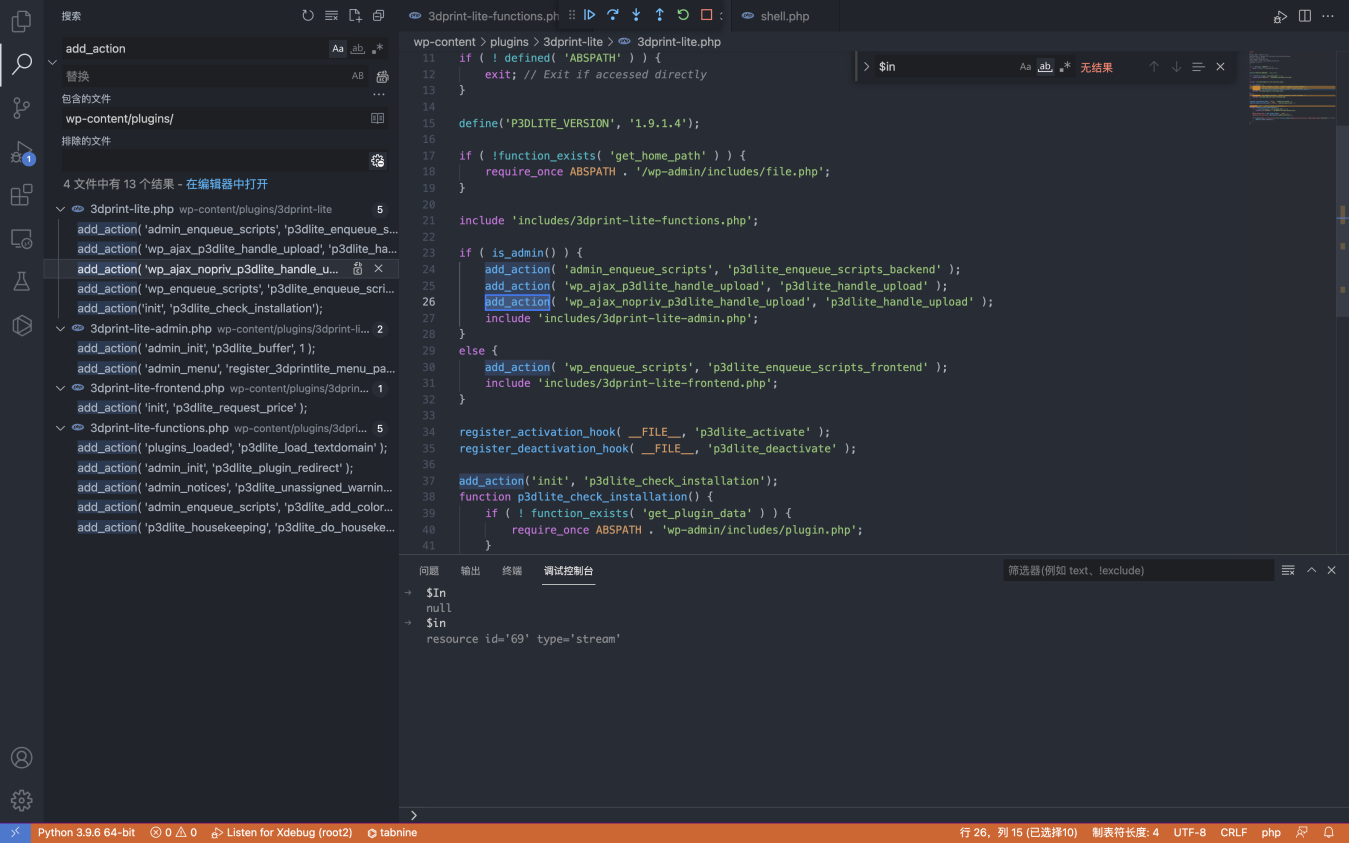Open the Explorer view in activity bar

21,21
